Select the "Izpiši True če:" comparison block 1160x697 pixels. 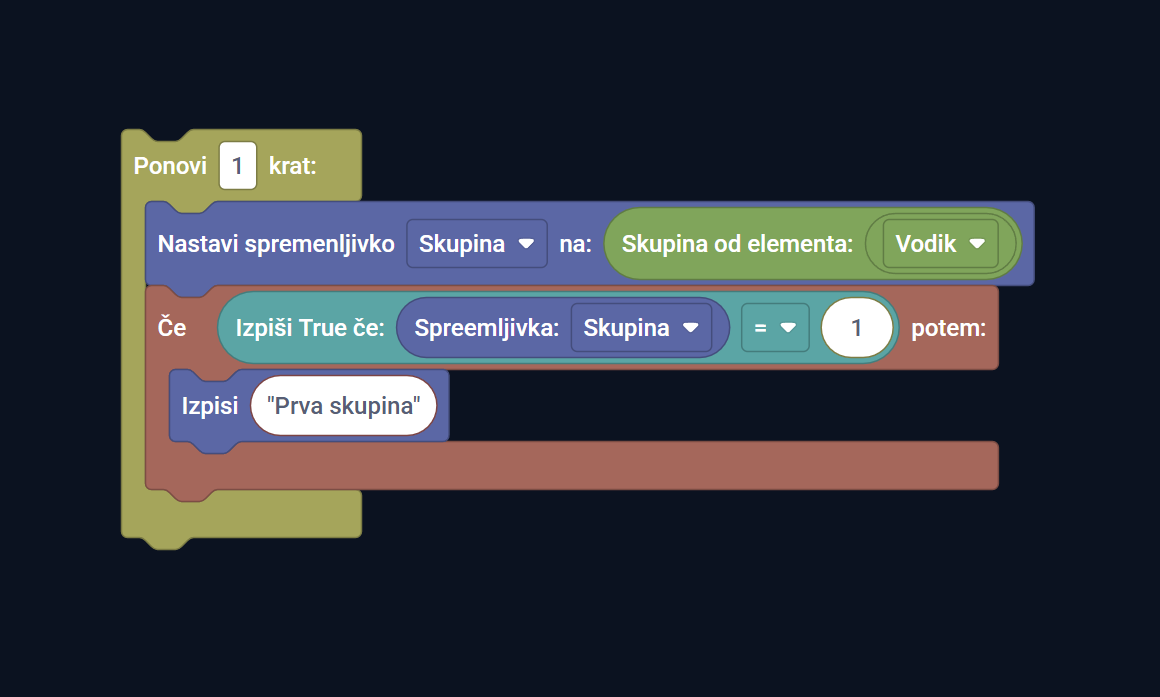click(x=310, y=328)
